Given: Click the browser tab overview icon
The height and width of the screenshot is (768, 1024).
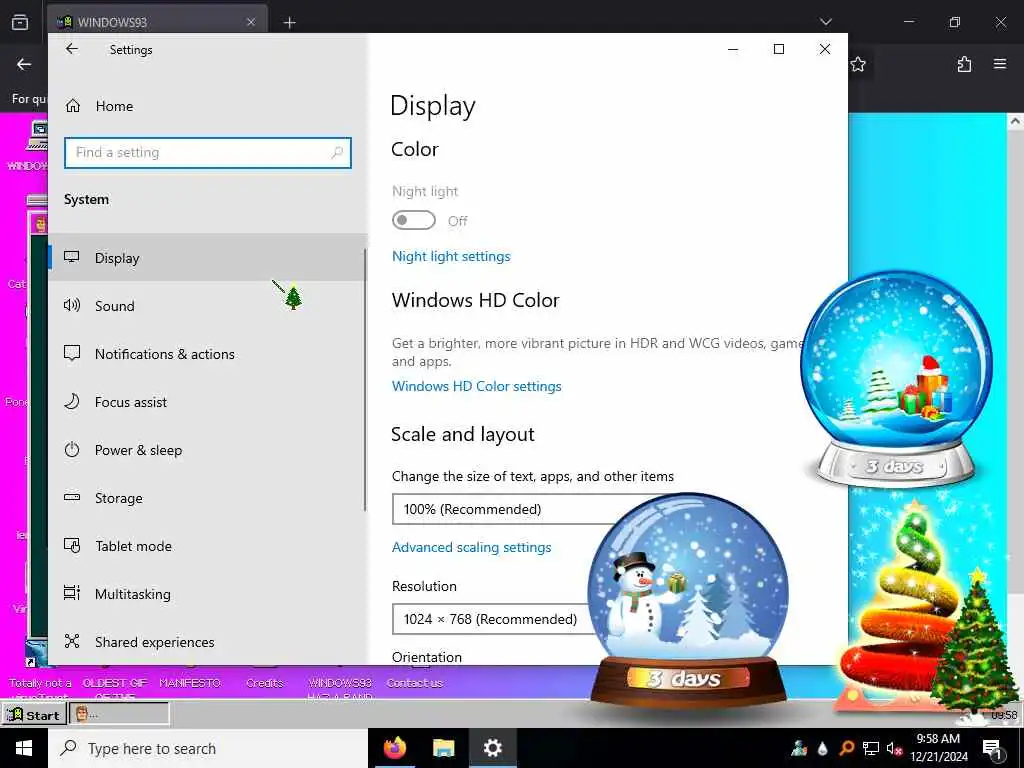Looking at the screenshot, I should click(20, 22).
